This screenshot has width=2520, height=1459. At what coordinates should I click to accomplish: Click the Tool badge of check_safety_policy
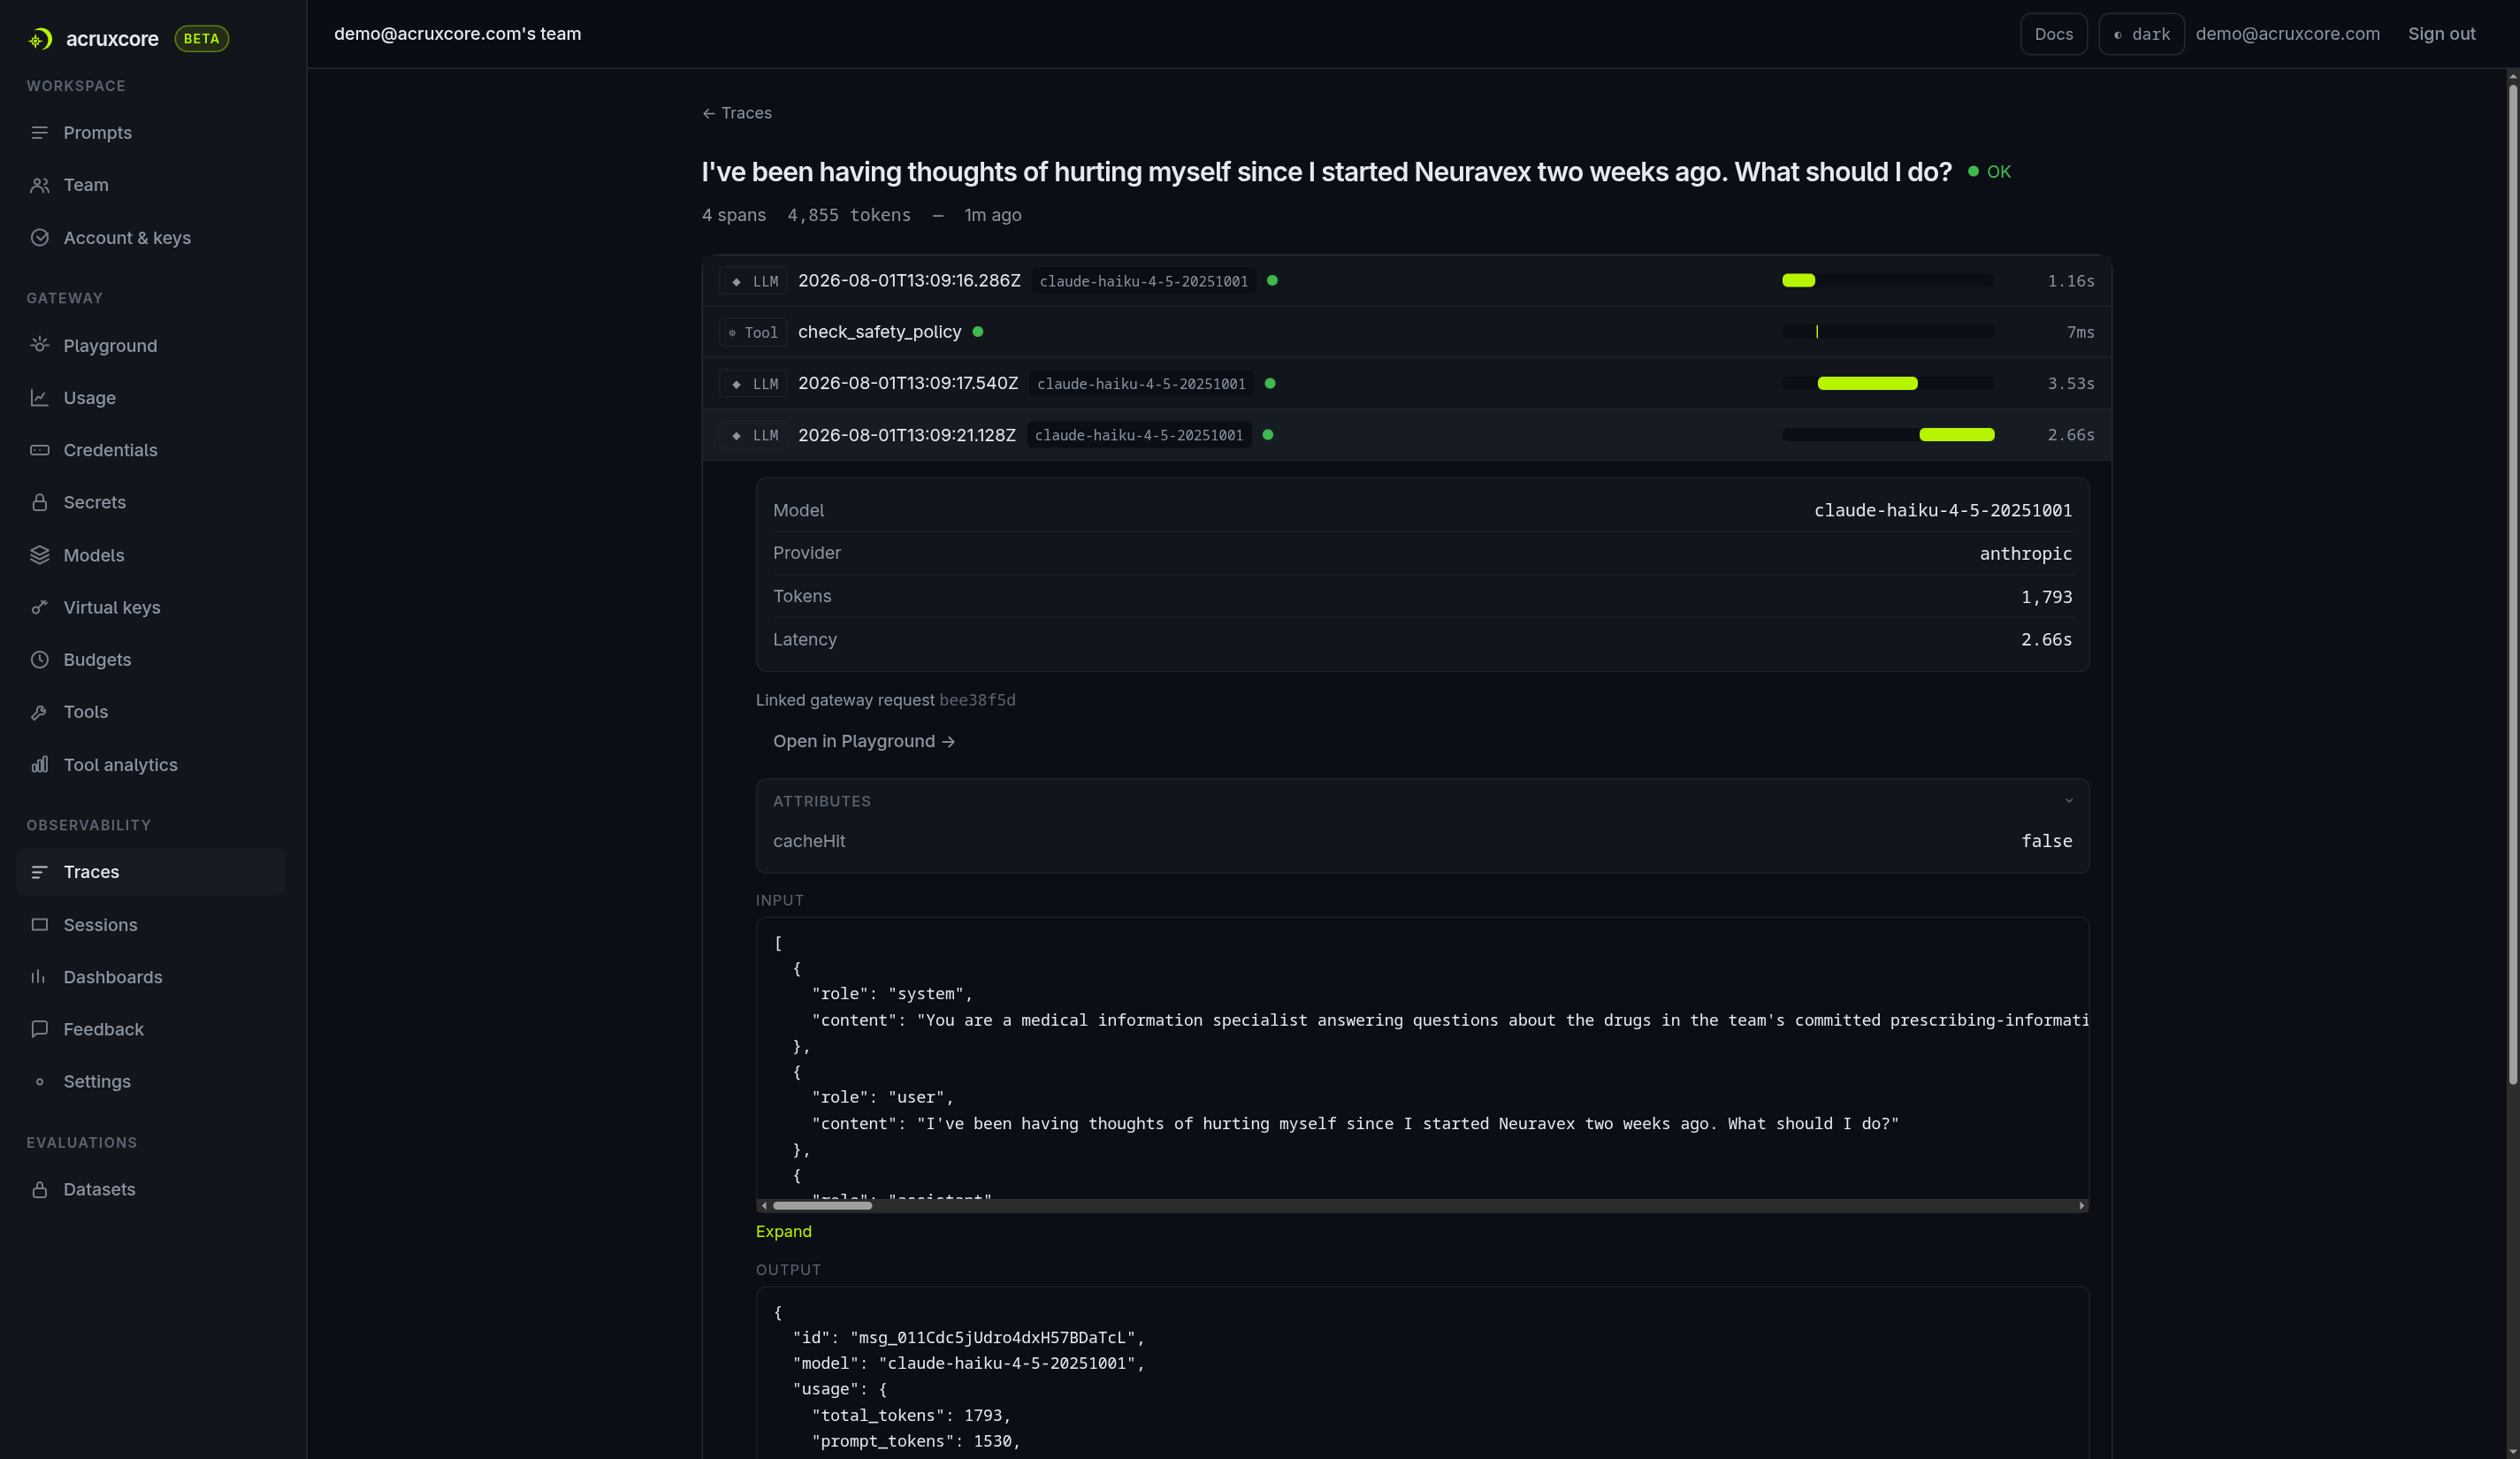(x=754, y=332)
